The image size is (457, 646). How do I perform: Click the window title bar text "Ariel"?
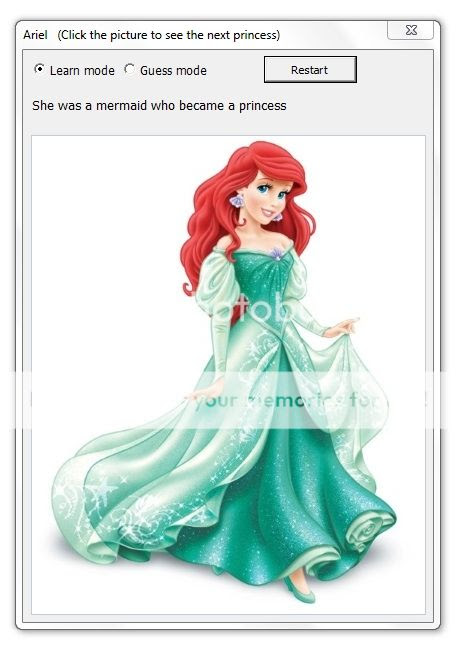[x=35, y=35]
